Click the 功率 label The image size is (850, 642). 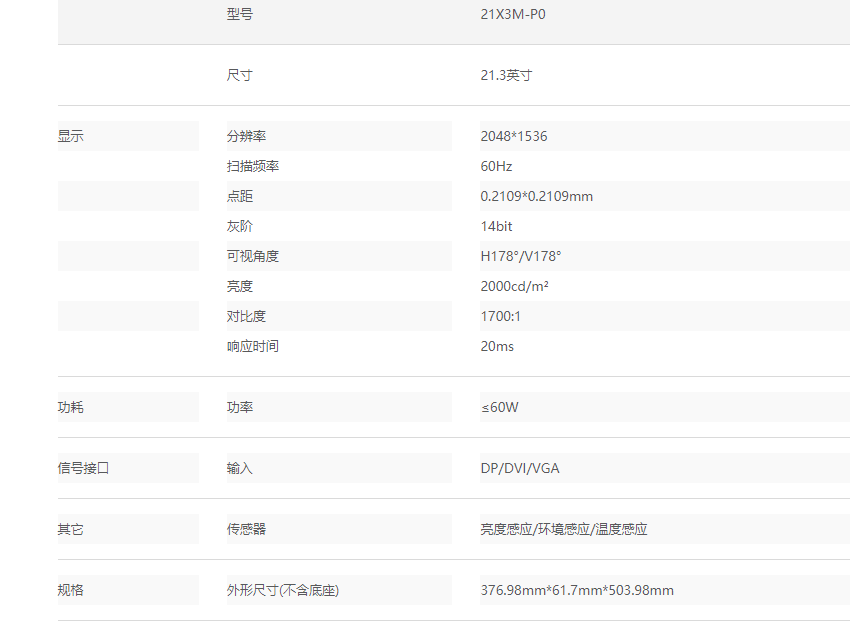[240, 407]
